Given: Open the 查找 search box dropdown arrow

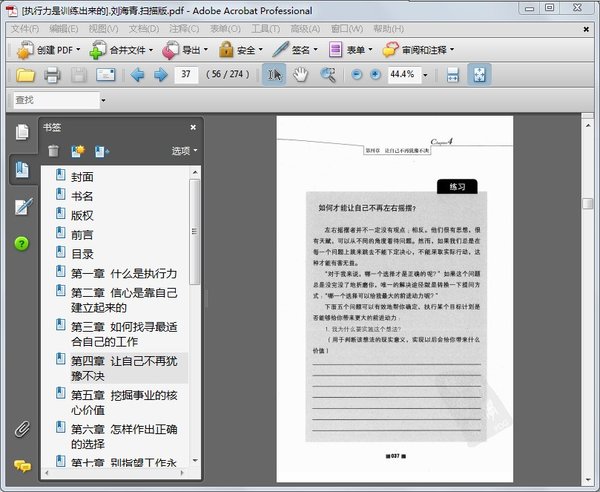Looking at the screenshot, I should pyautogui.click(x=102, y=100).
